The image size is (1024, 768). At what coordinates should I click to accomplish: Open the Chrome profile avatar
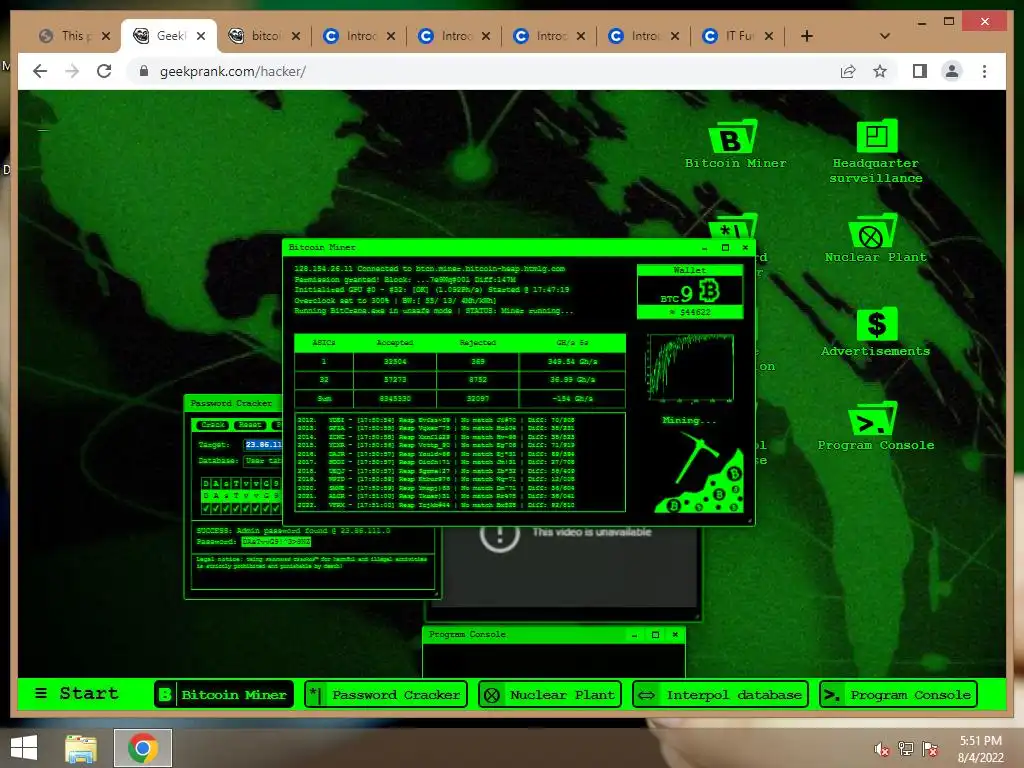(952, 71)
